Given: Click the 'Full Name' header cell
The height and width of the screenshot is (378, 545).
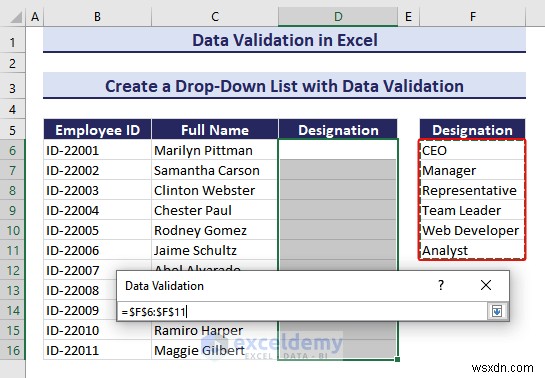Looking at the screenshot, I should tap(215, 130).
